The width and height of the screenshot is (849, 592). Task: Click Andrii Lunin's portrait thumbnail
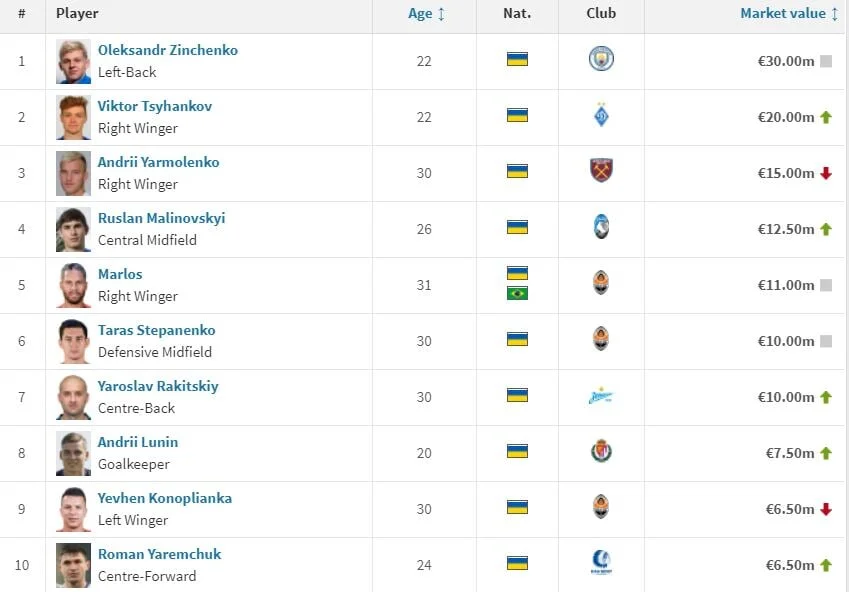tap(74, 453)
